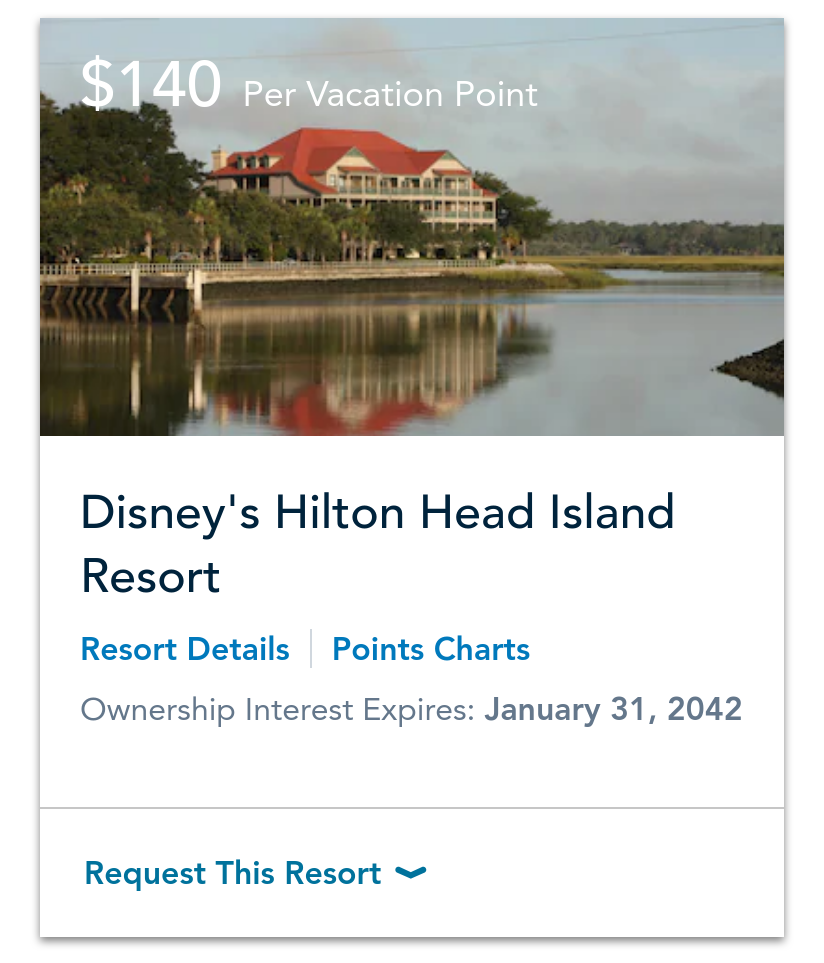Viewport: 824px width, 963px height.
Task: Click the Ownership Interest Expires label
Action: click(x=278, y=710)
